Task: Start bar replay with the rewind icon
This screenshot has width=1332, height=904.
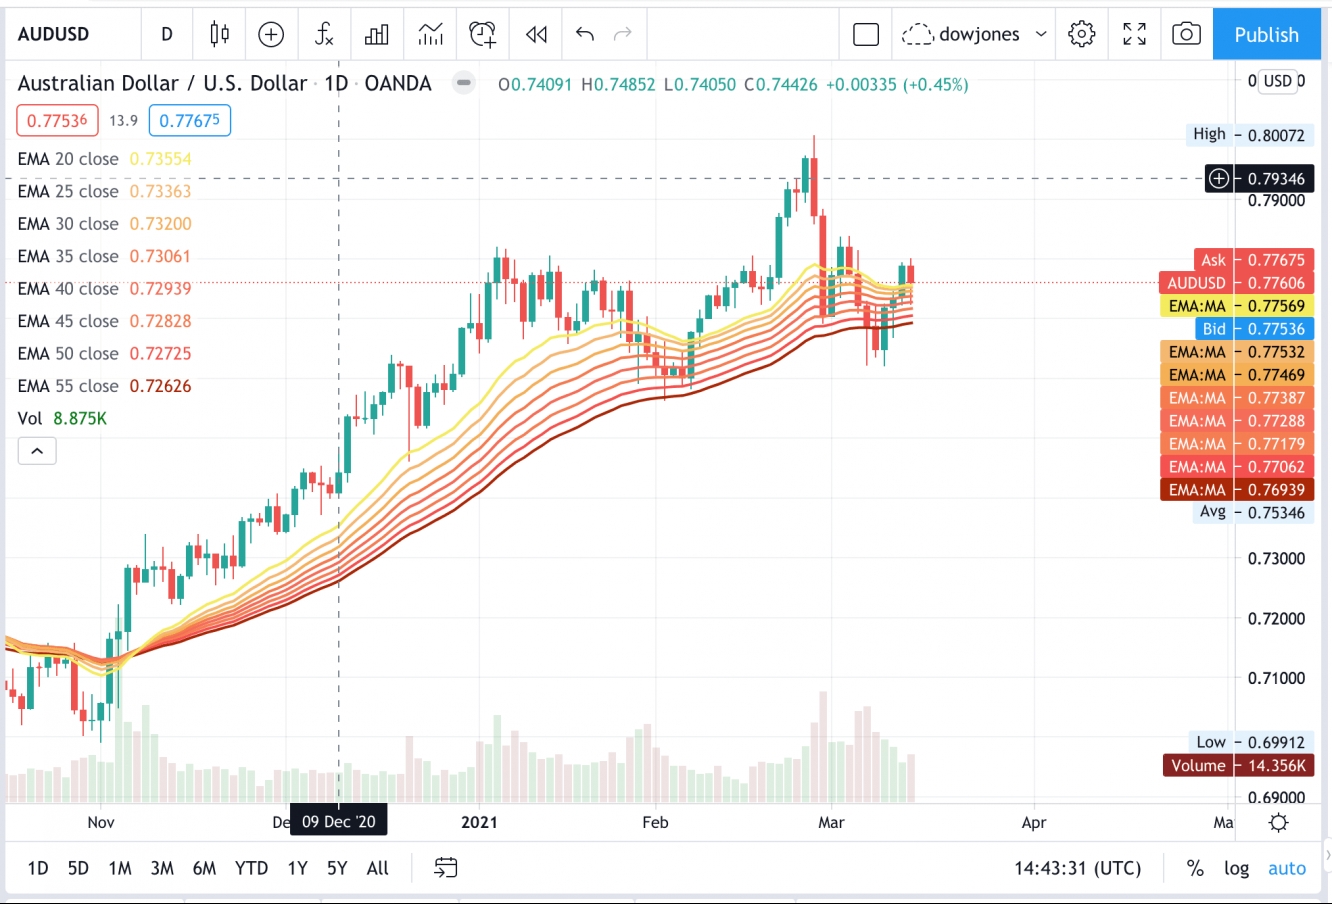Action: click(536, 34)
